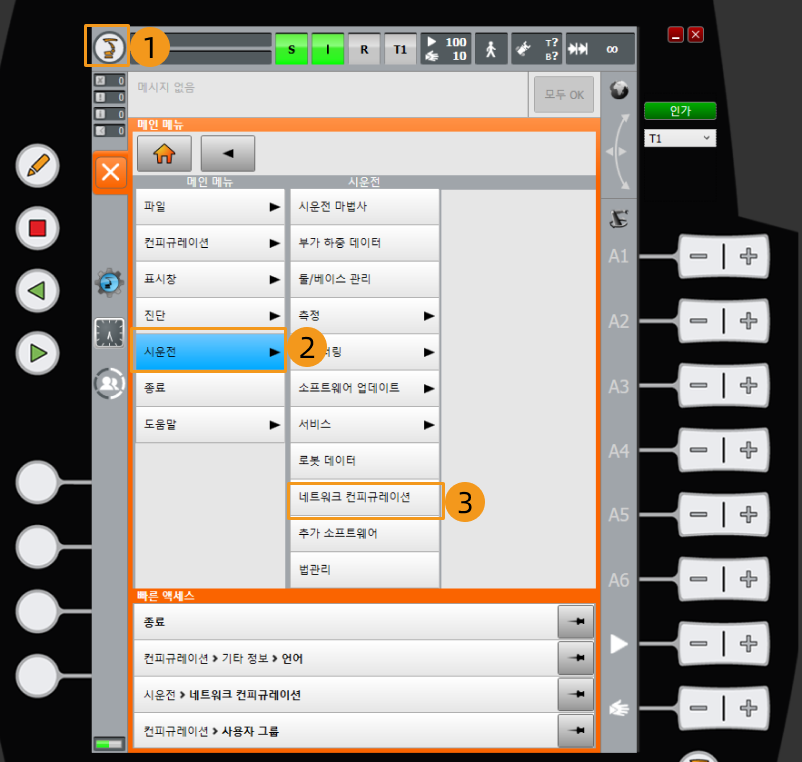Expand the 측정 submenu

[365, 316]
